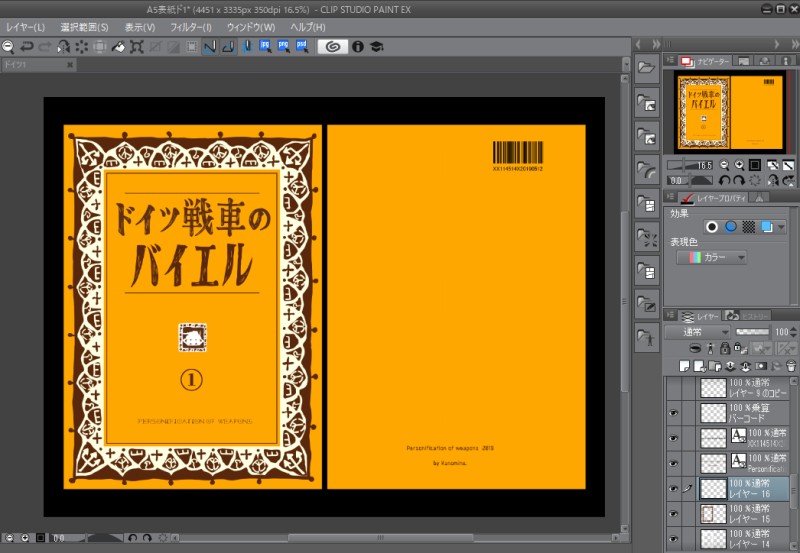
Task: Toggle snap to special ruler in the command bar
Action: [228, 47]
